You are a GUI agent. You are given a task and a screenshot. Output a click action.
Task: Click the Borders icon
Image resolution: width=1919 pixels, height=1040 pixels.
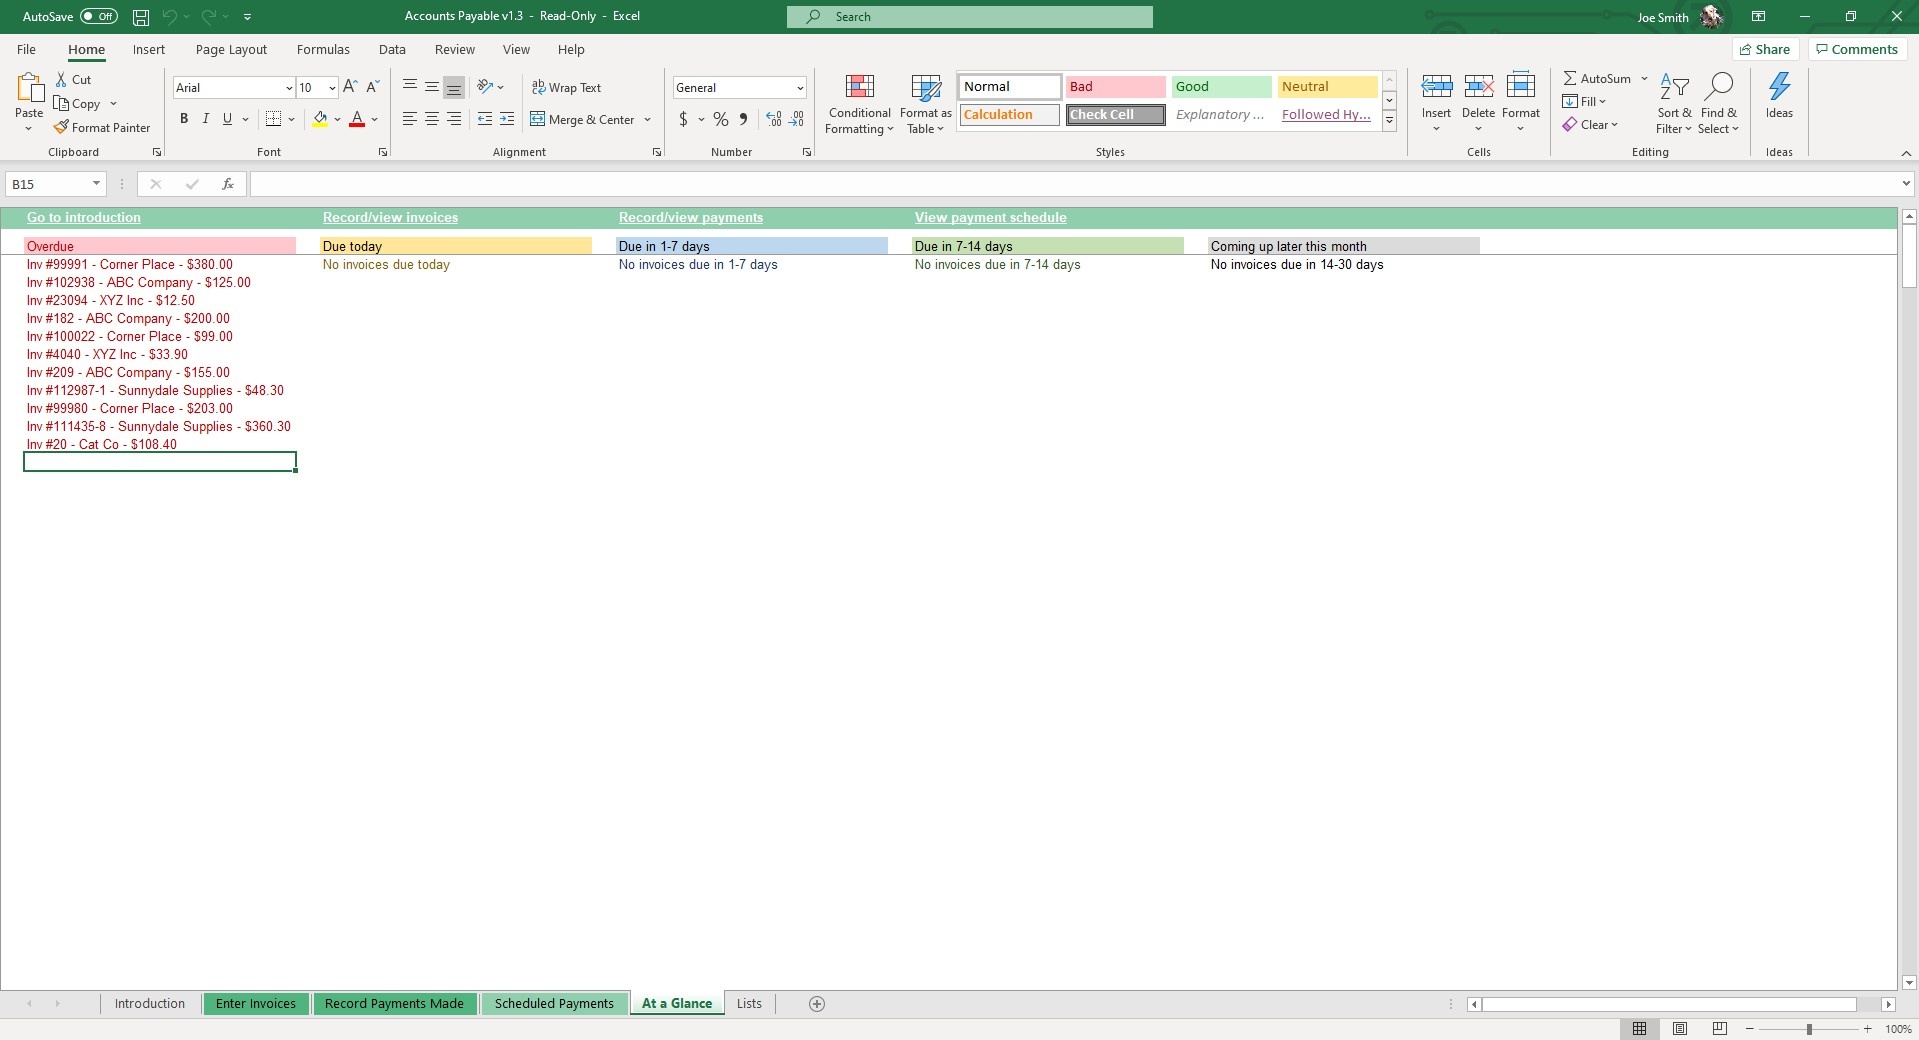[273, 119]
